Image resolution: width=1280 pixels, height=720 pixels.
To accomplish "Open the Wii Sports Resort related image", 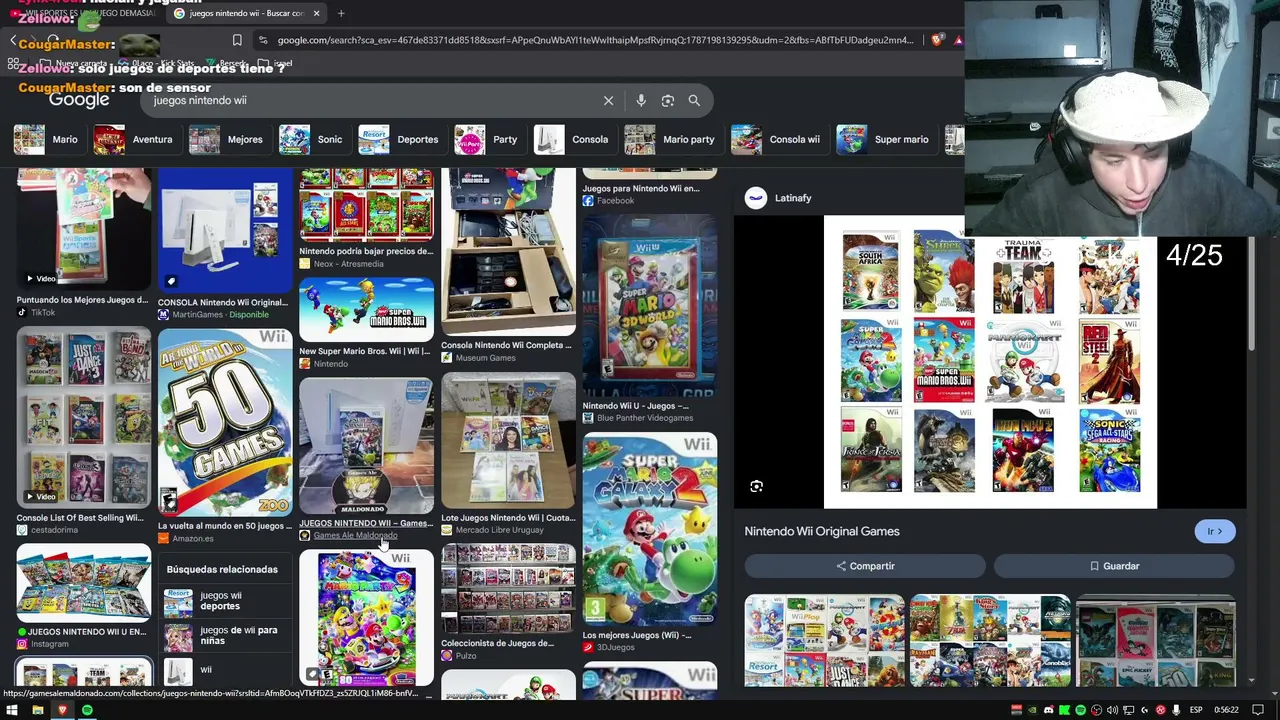I will pyautogui.click(x=824, y=641).
